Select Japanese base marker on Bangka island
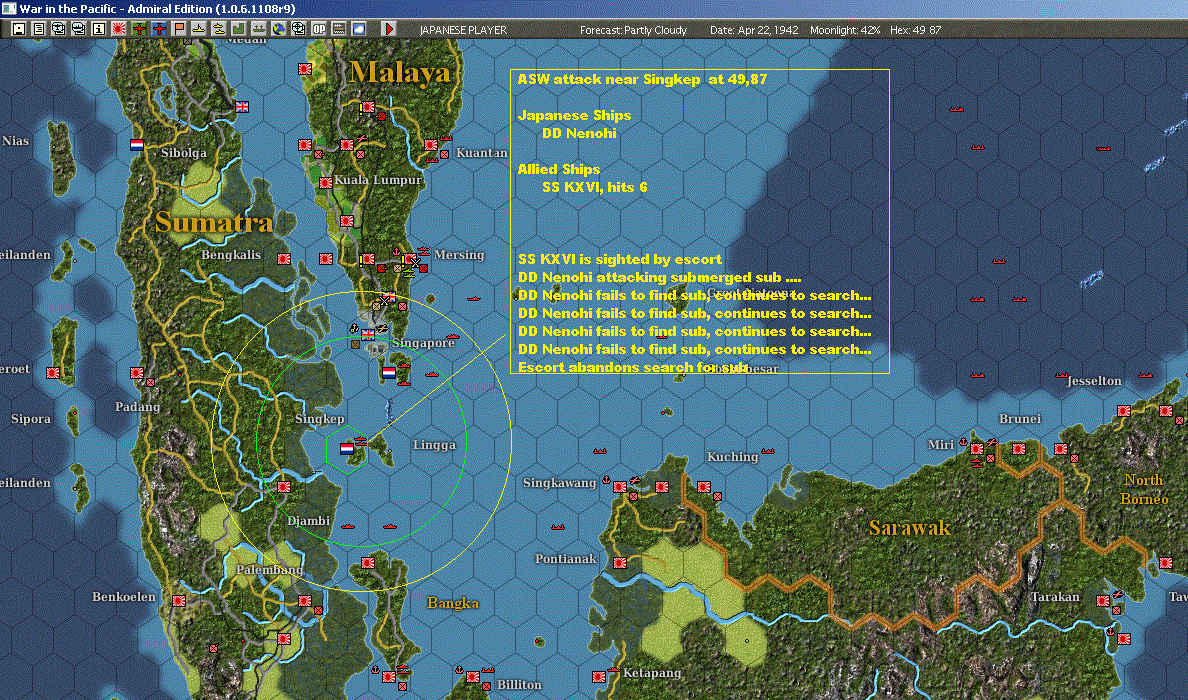1188x700 pixels. pyautogui.click(x=367, y=563)
